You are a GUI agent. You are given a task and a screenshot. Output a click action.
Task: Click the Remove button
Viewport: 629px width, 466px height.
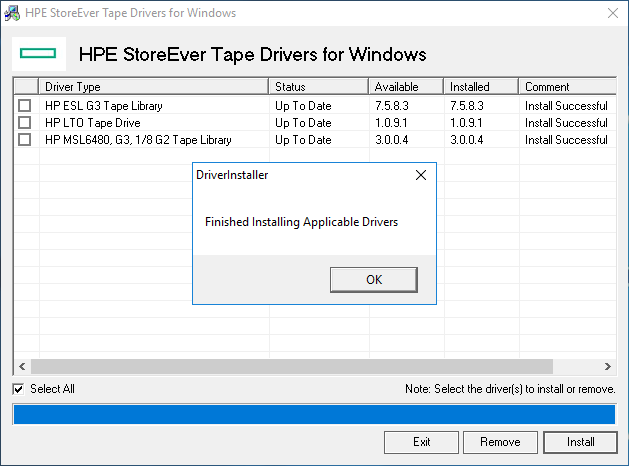click(x=499, y=442)
